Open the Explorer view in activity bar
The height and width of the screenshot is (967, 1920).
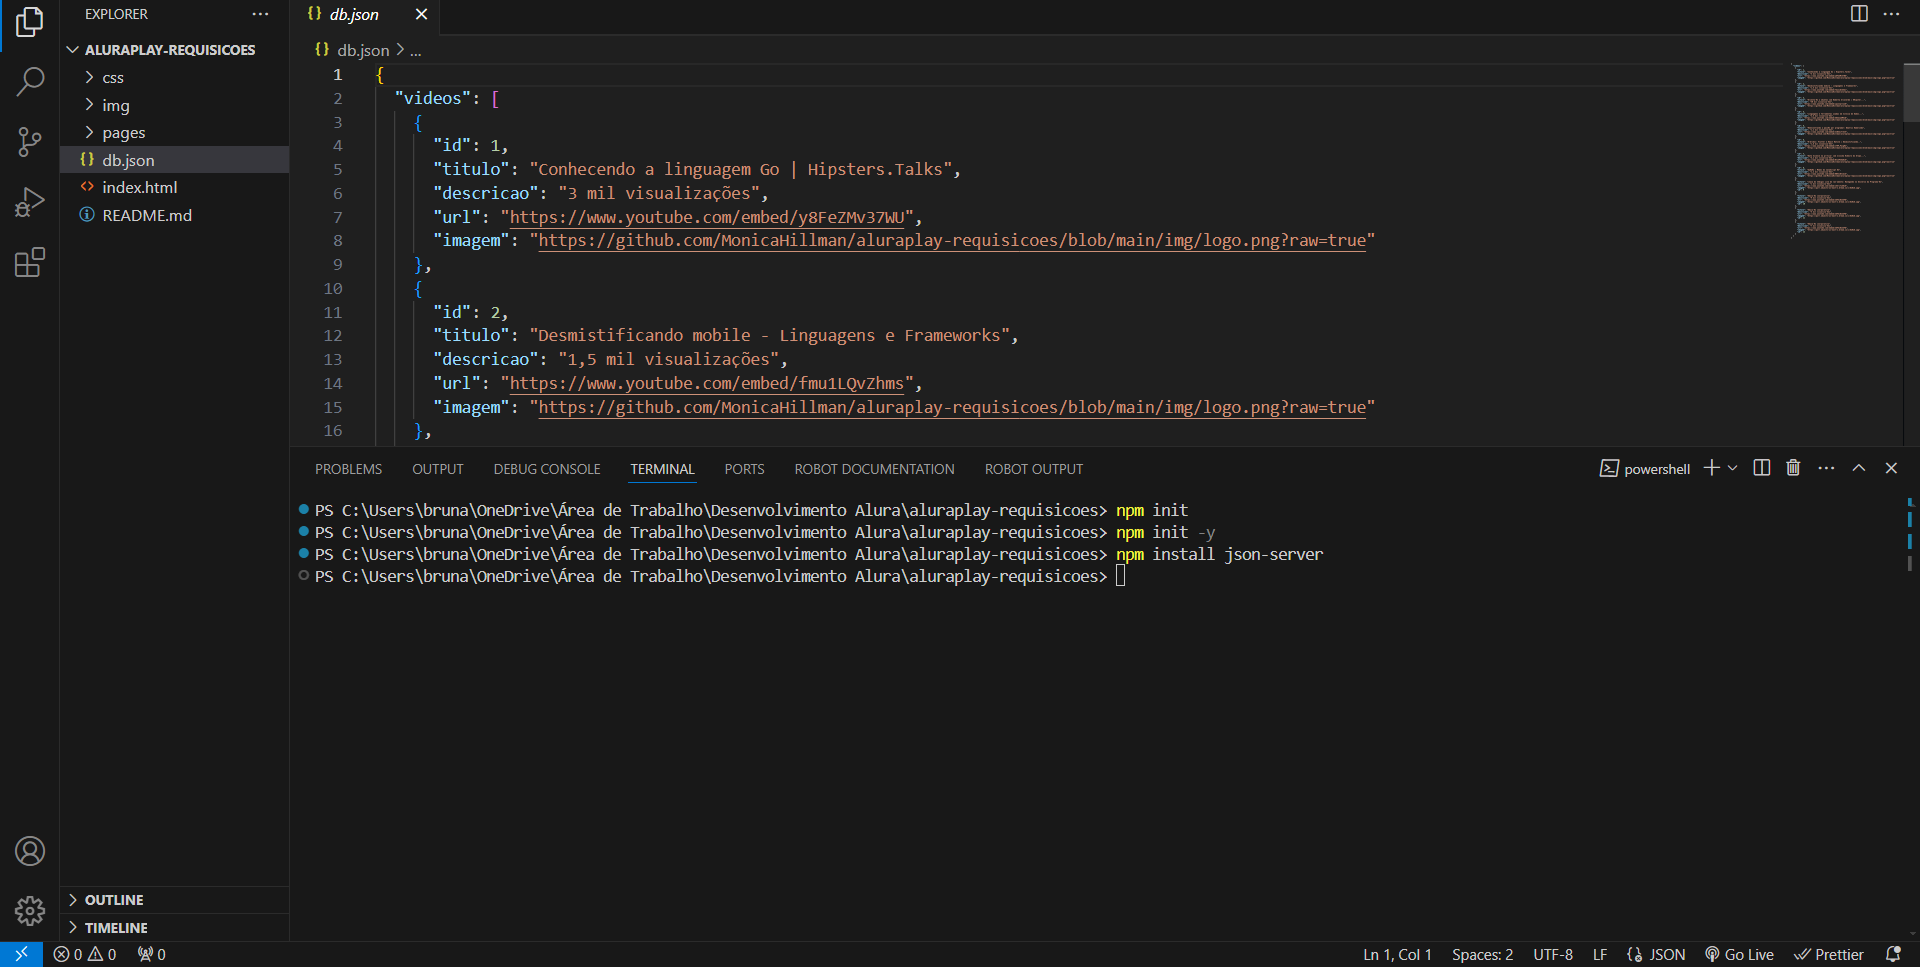click(x=30, y=22)
